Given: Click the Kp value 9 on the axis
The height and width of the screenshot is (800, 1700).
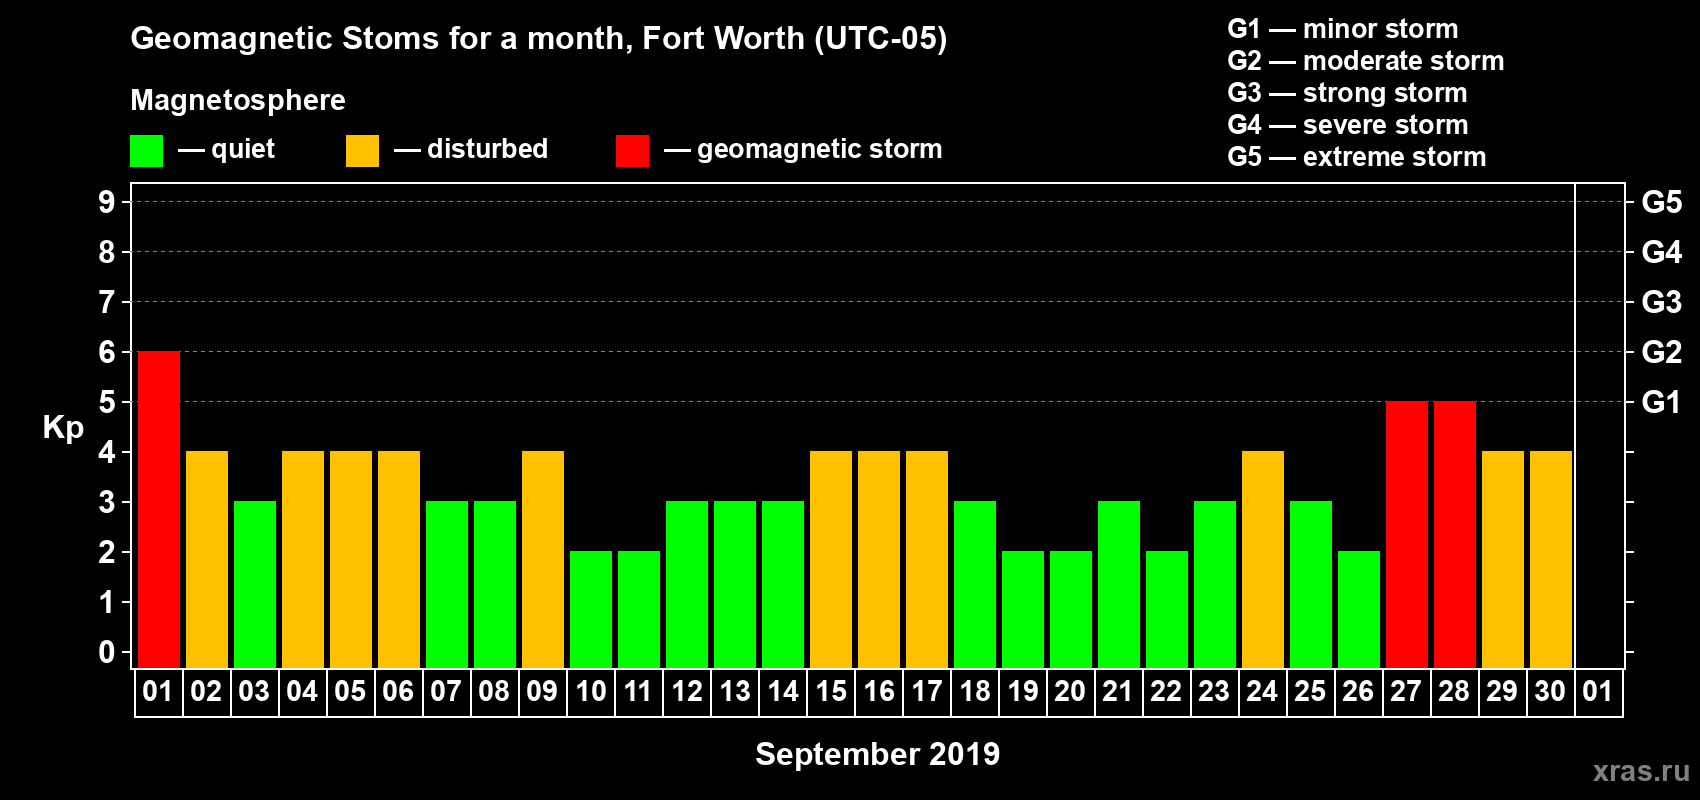Looking at the screenshot, I should tap(107, 202).
